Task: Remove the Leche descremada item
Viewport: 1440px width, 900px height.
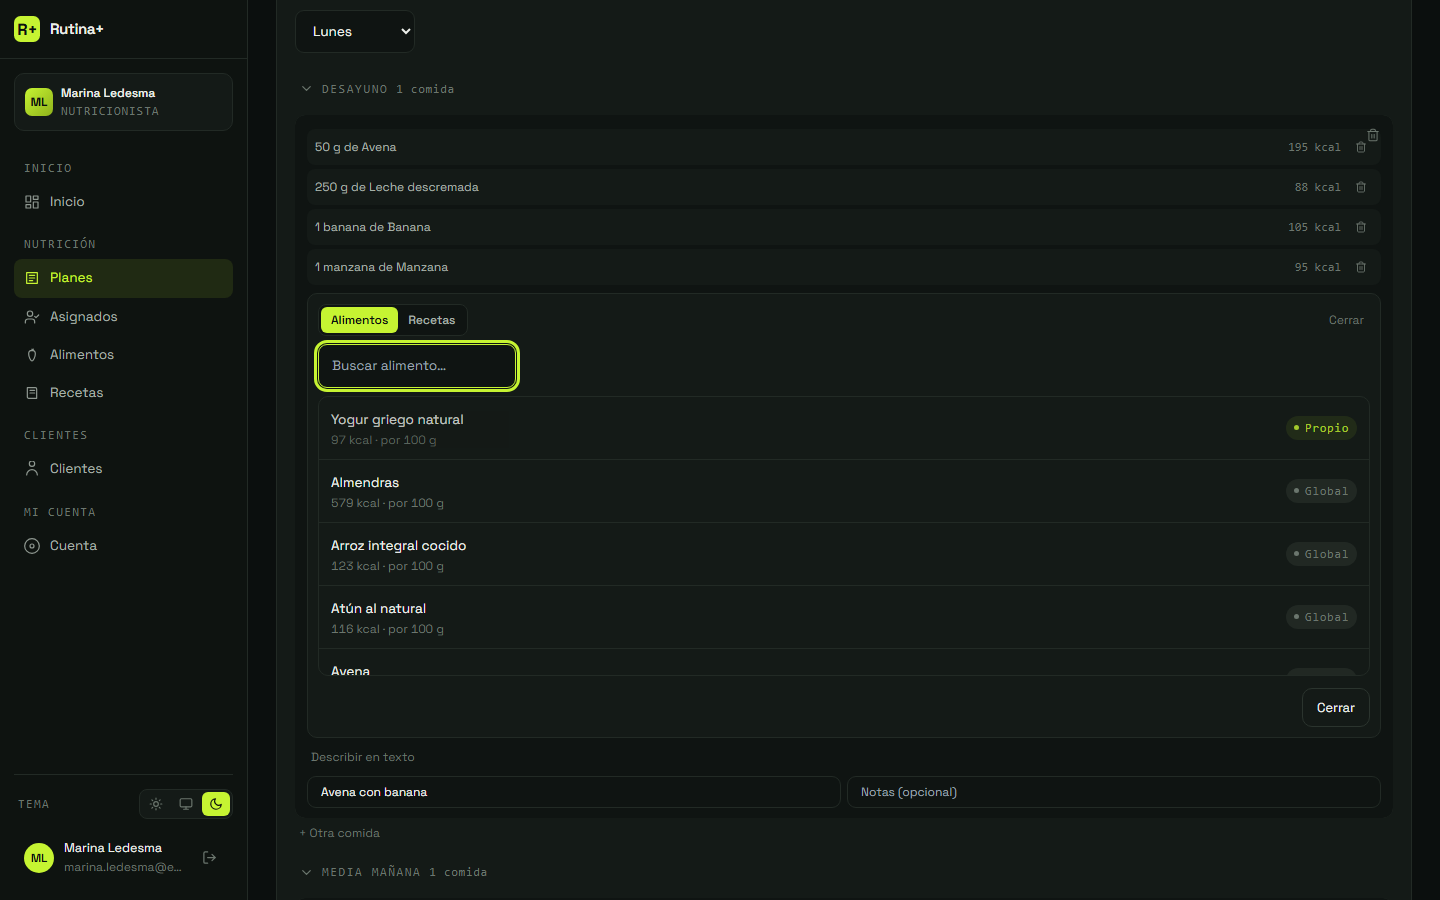Action: pos(1361,187)
